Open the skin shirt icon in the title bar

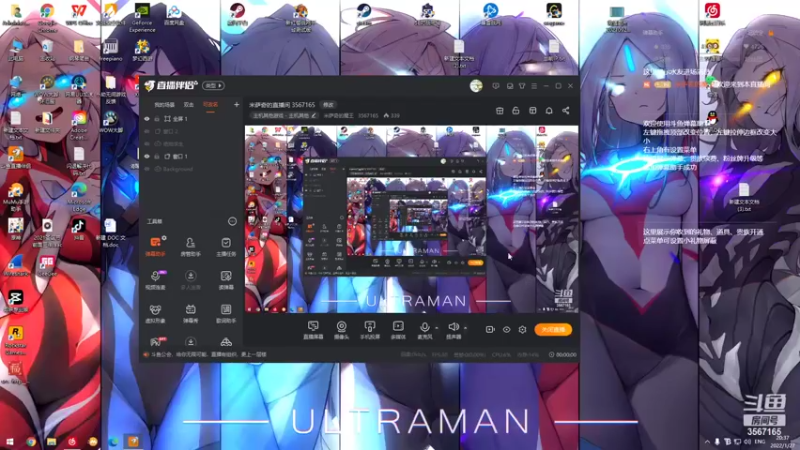pyautogui.click(x=522, y=86)
